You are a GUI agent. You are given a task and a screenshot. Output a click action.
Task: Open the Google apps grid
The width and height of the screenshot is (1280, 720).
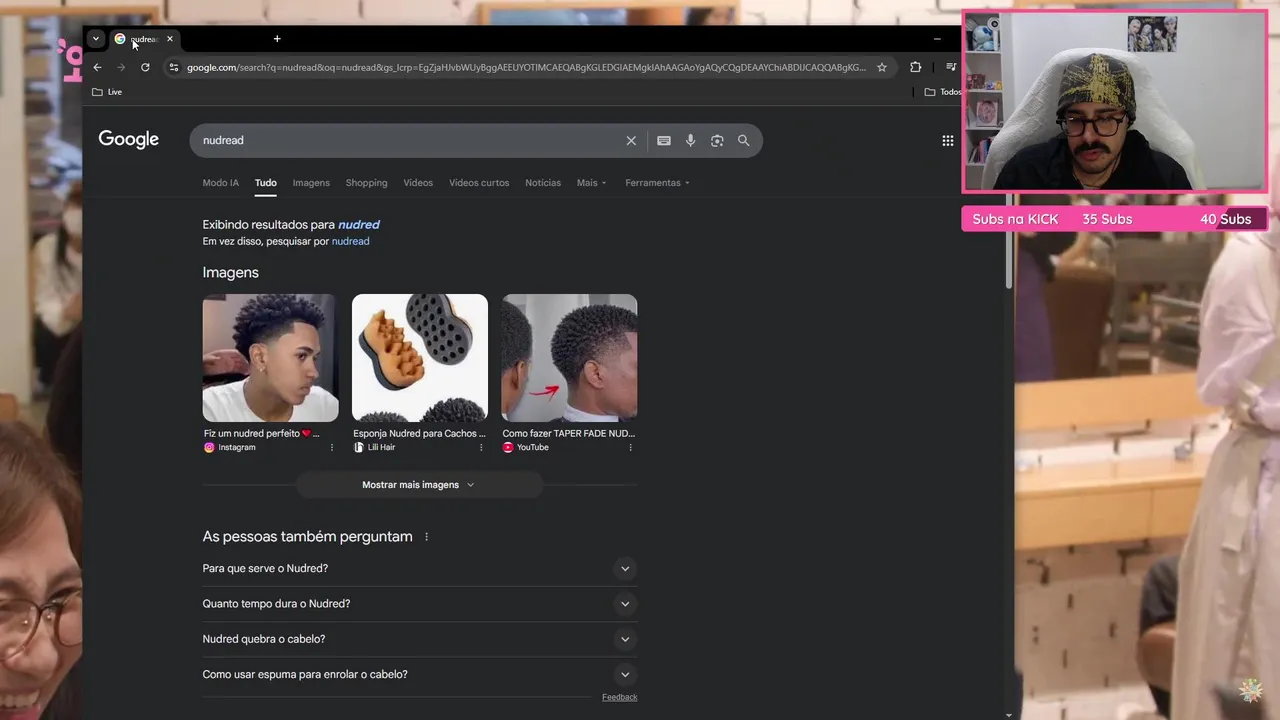tap(948, 141)
